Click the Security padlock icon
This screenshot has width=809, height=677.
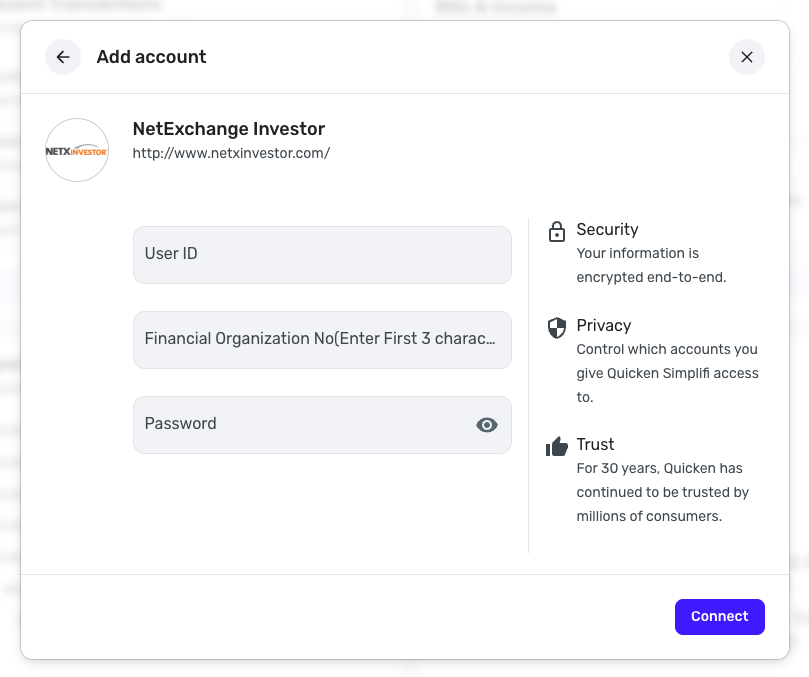[557, 232]
